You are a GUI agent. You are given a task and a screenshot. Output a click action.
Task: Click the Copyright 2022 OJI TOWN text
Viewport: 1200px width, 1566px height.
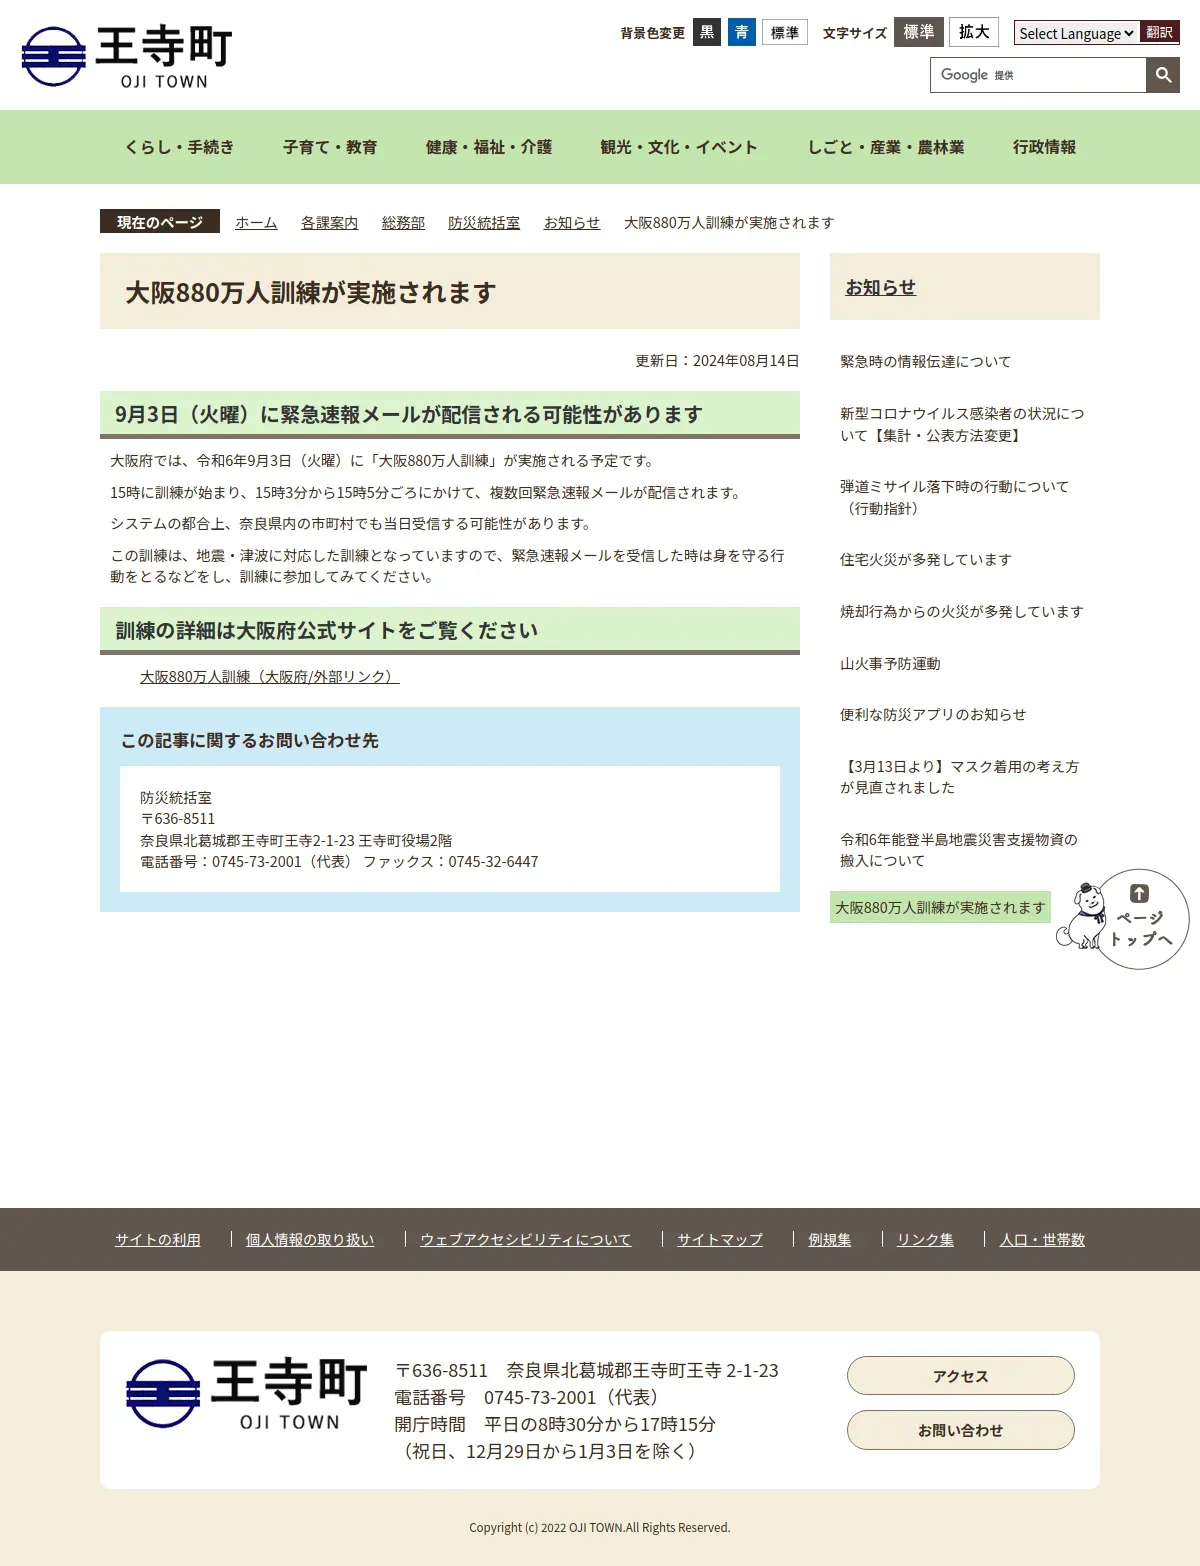click(600, 1527)
